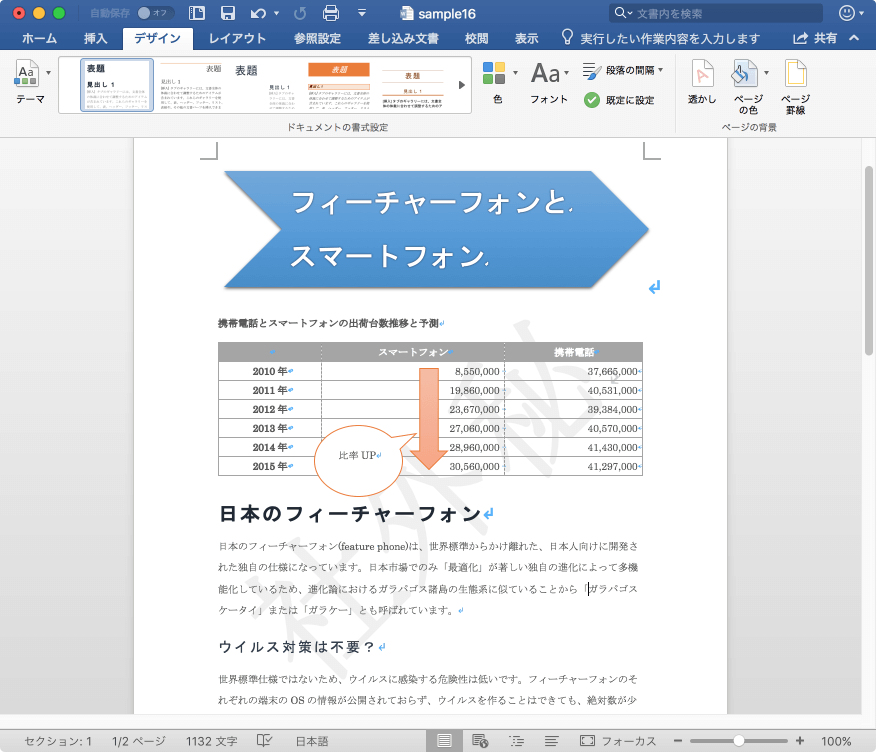Click heading ウイルス対策は不要？
Viewport: 876px width, 752px height.
point(296,647)
